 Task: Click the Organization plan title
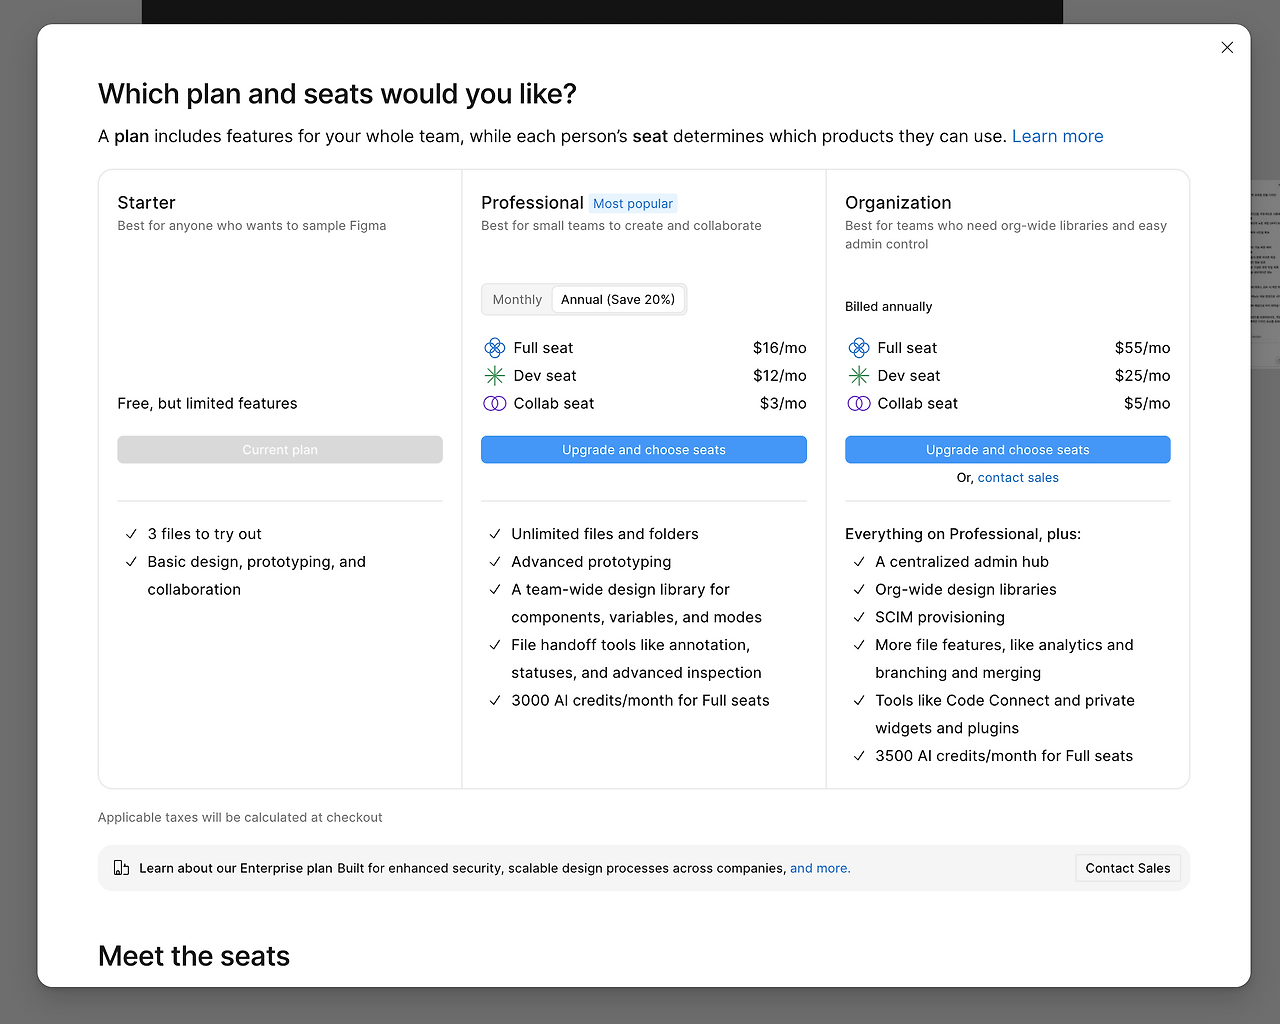[898, 203]
